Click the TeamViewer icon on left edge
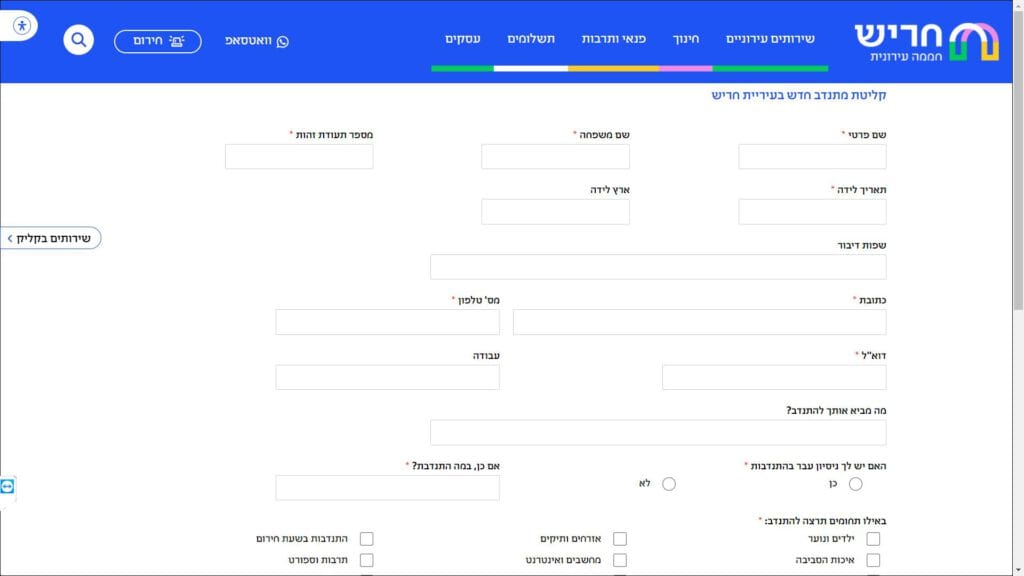 click(x=7, y=487)
